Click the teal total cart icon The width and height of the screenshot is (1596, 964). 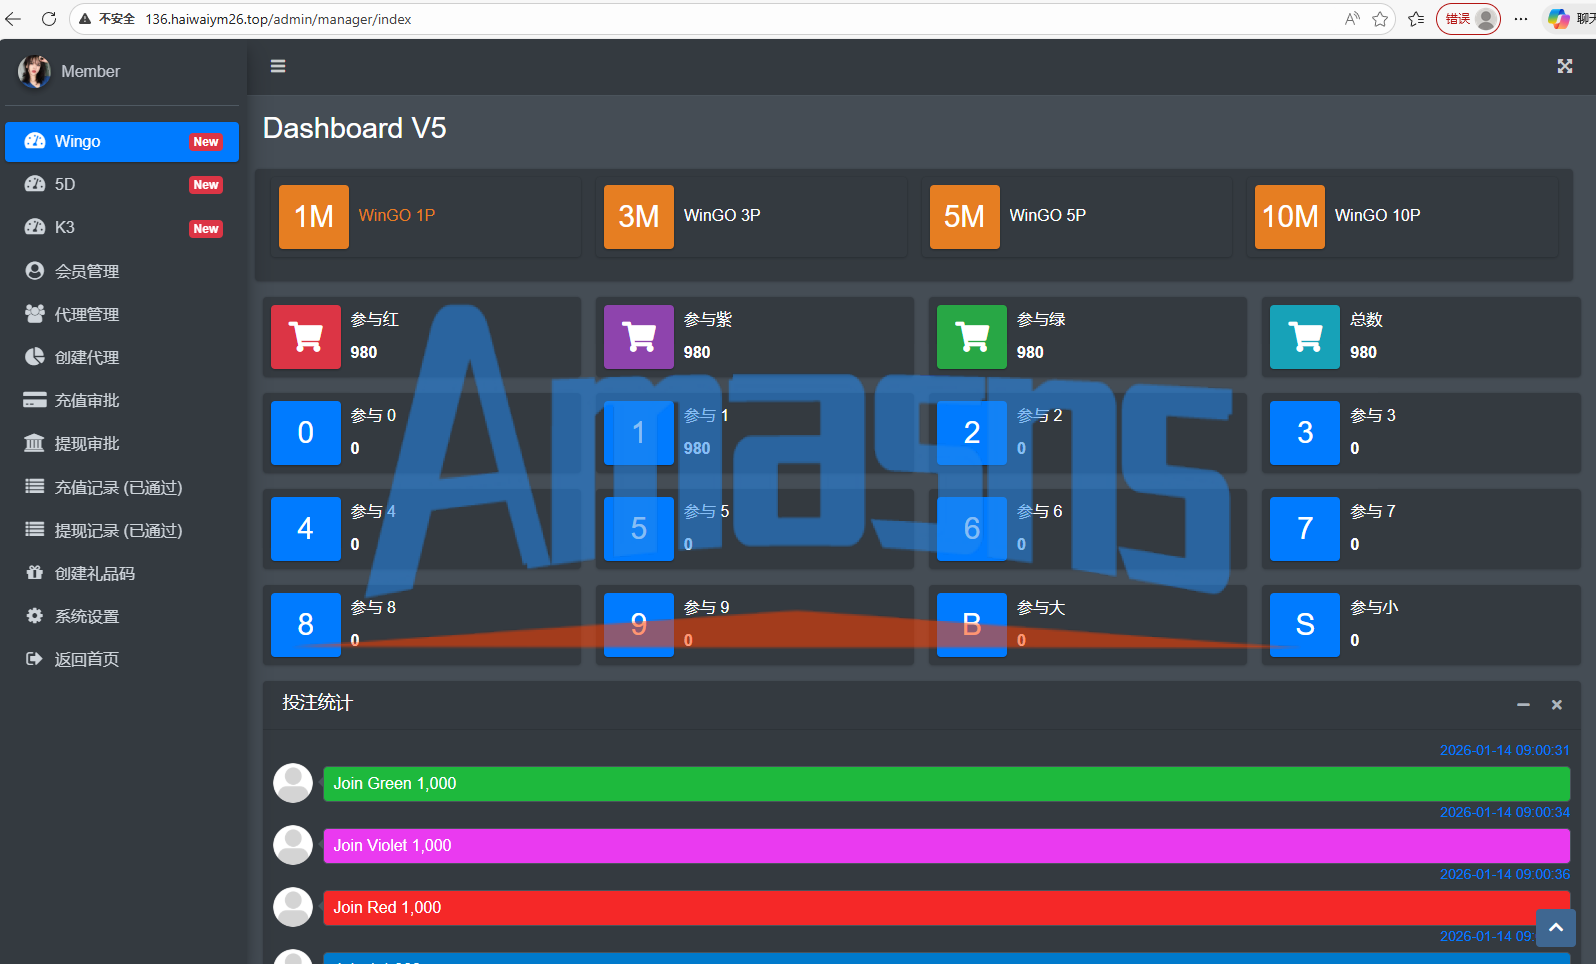point(1305,337)
